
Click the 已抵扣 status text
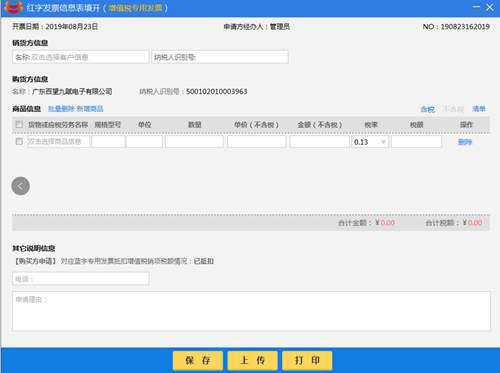(x=204, y=261)
